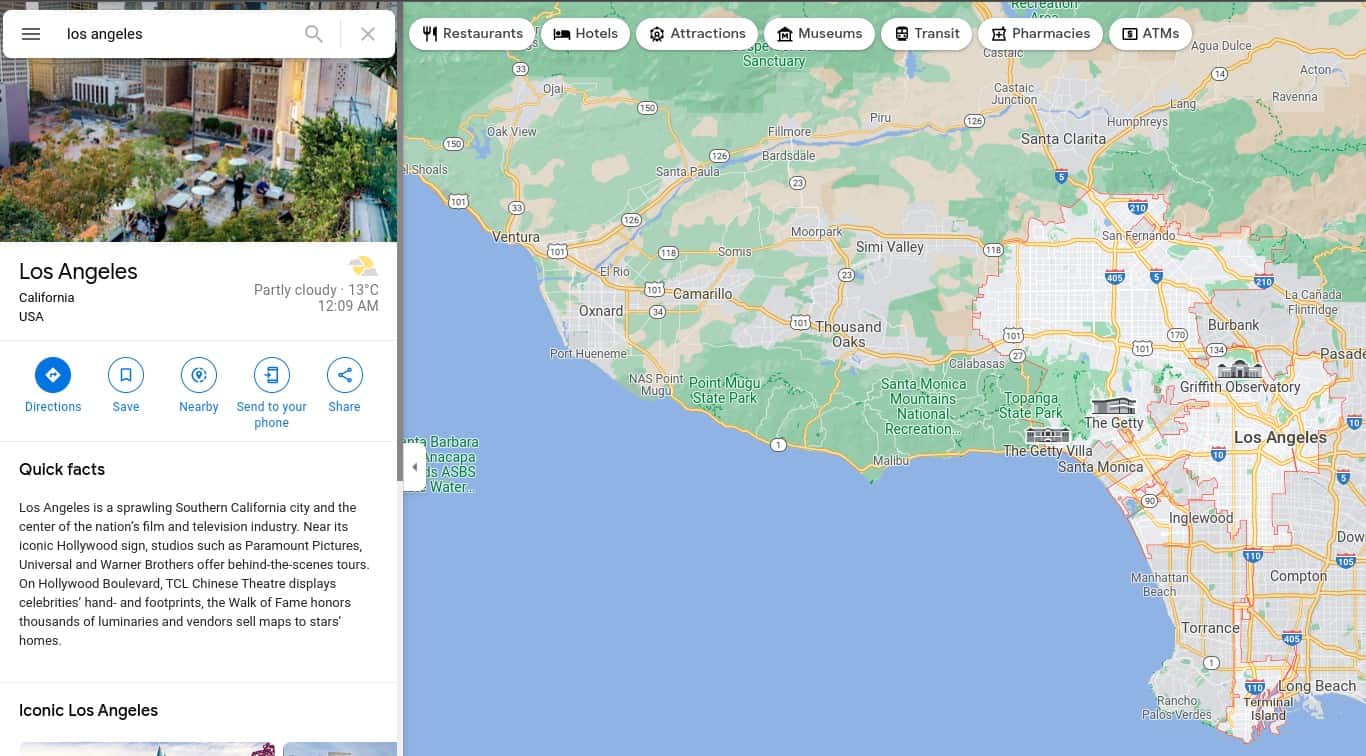1366x756 pixels.
Task: Click the Directions icon button
Action: (x=53, y=375)
